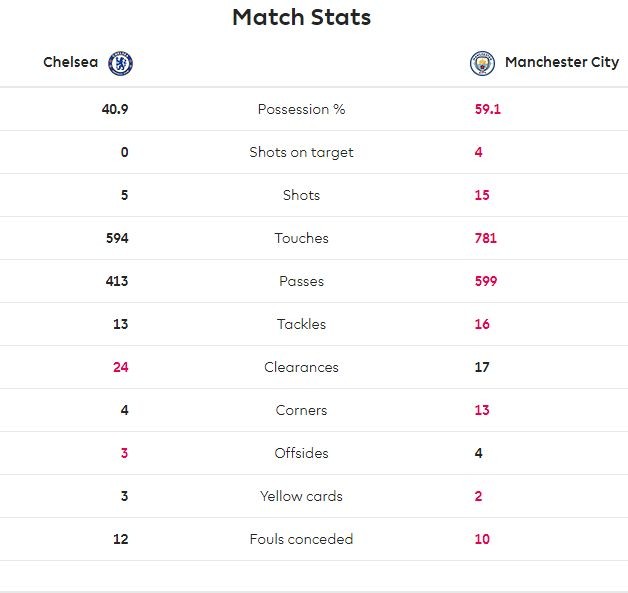
Task: Select the Passes stat label
Action: point(301,281)
